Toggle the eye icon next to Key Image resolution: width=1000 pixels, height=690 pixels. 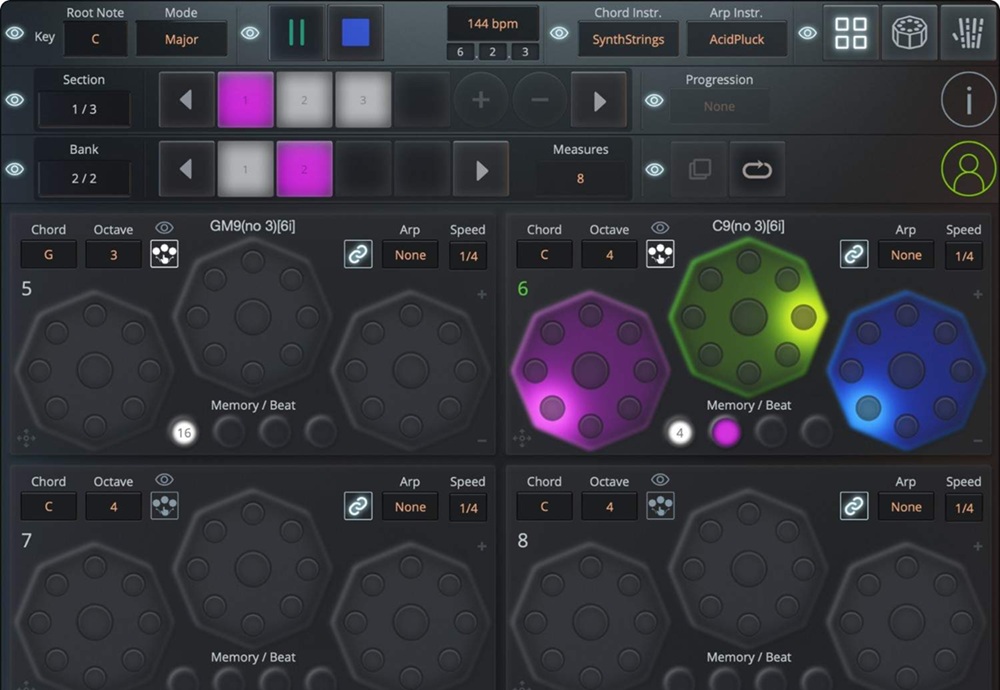[x=13, y=32]
